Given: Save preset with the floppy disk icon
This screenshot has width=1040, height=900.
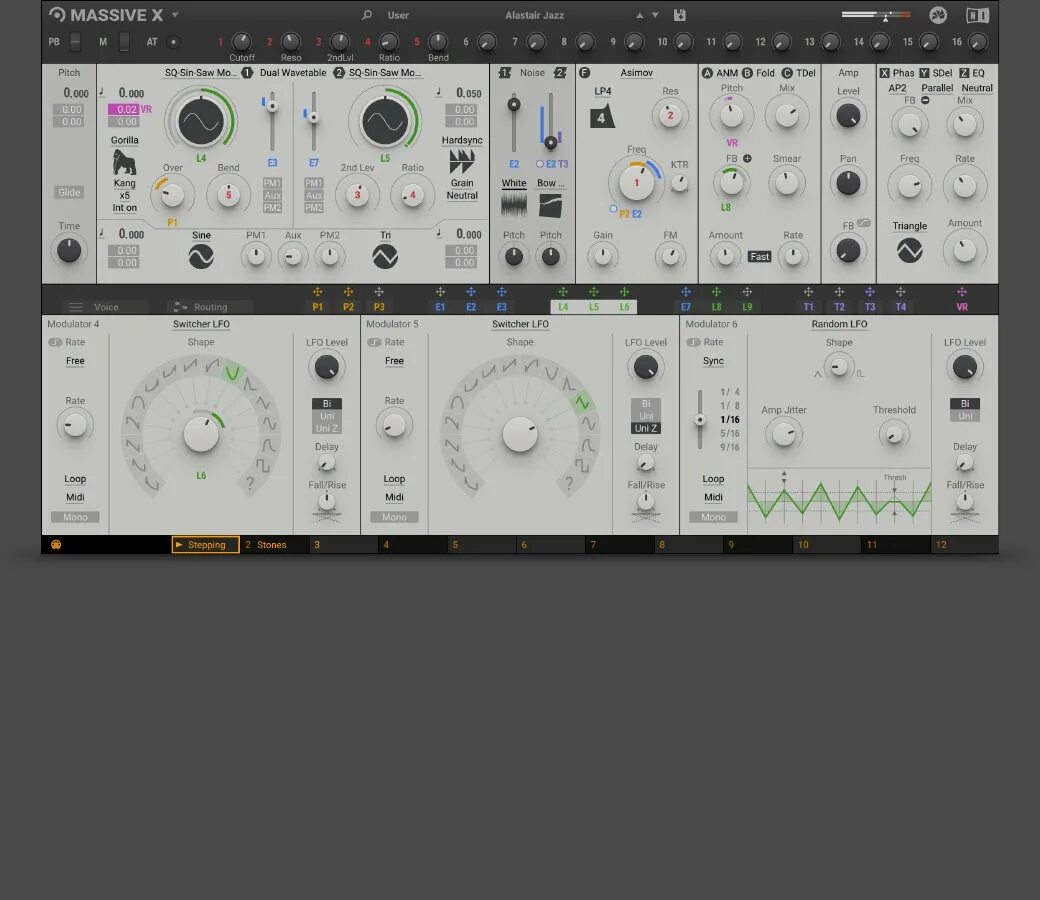Looking at the screenshot, I should [680, 15].
